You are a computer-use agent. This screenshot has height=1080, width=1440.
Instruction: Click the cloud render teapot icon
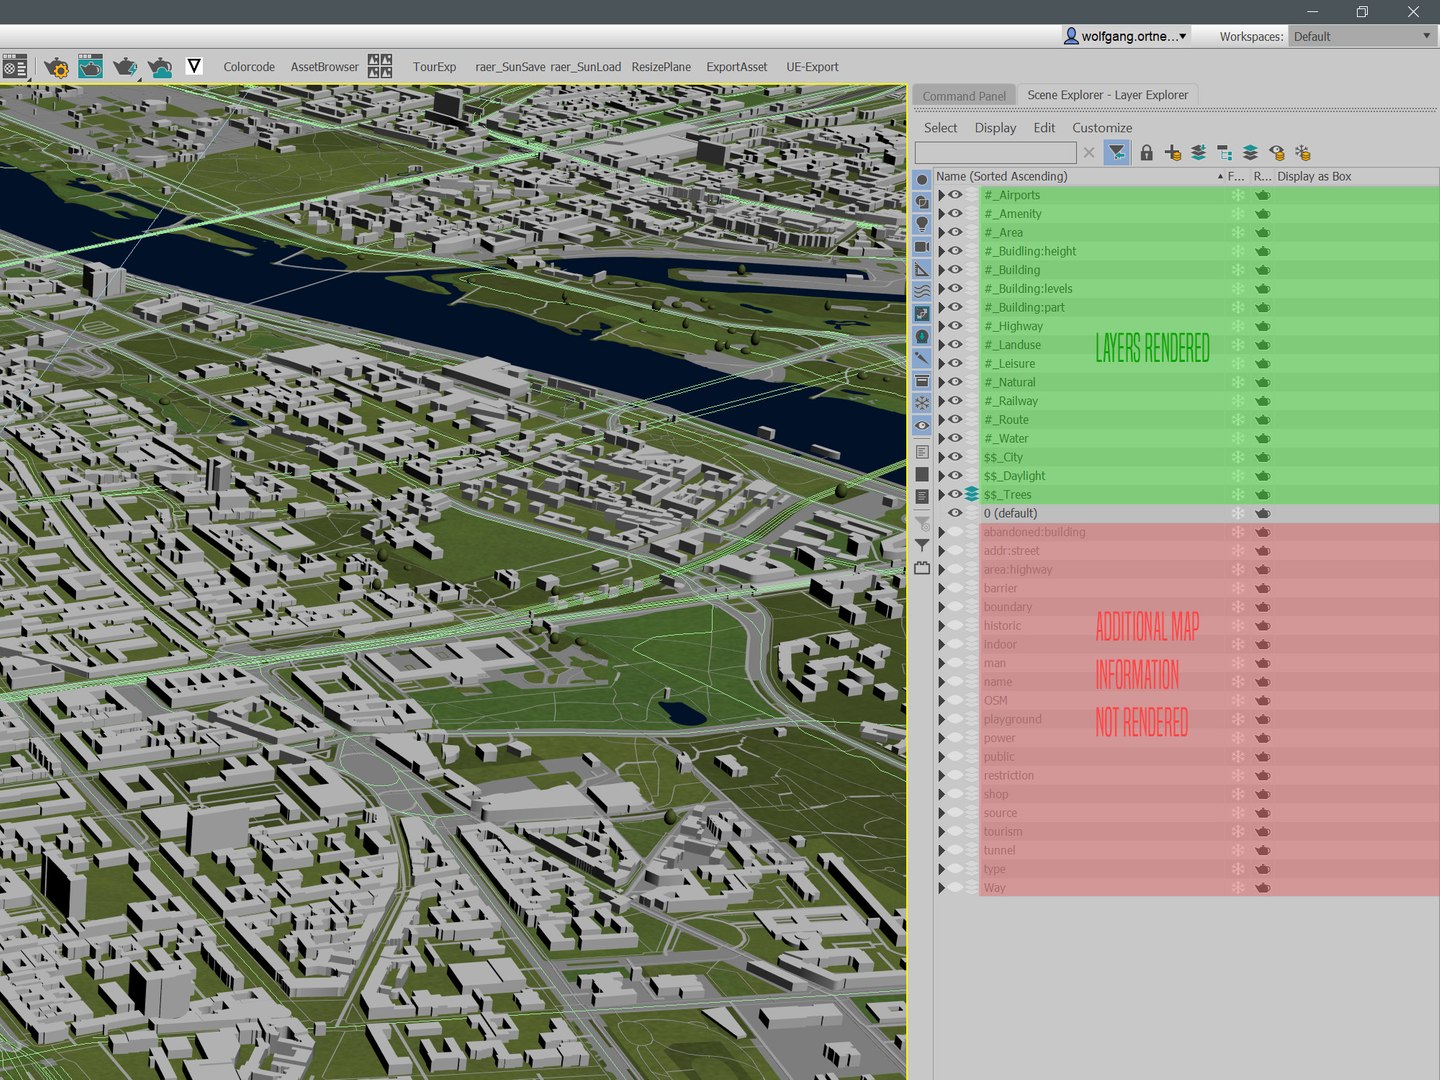(x=160, y=67)
